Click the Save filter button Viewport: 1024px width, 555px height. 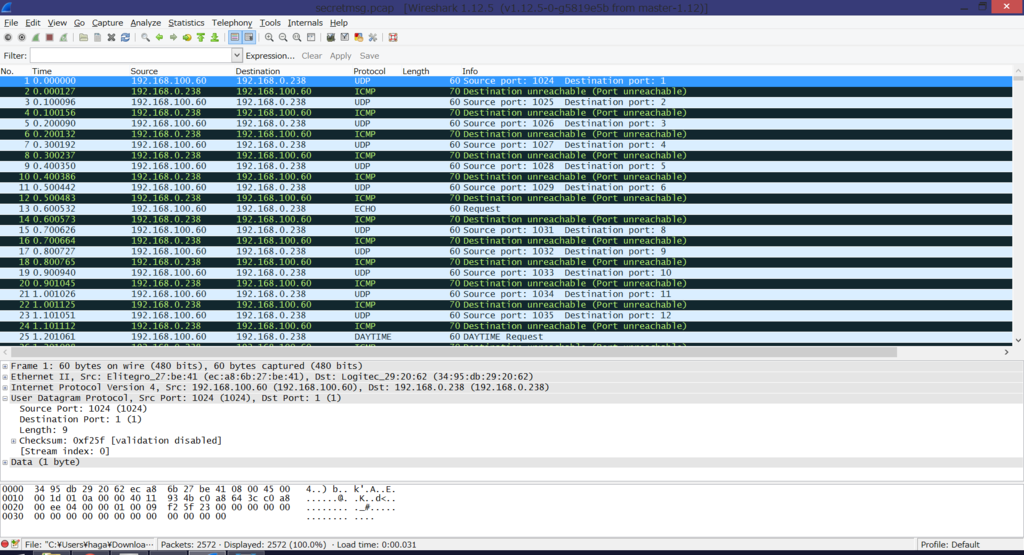click(369, 56)
